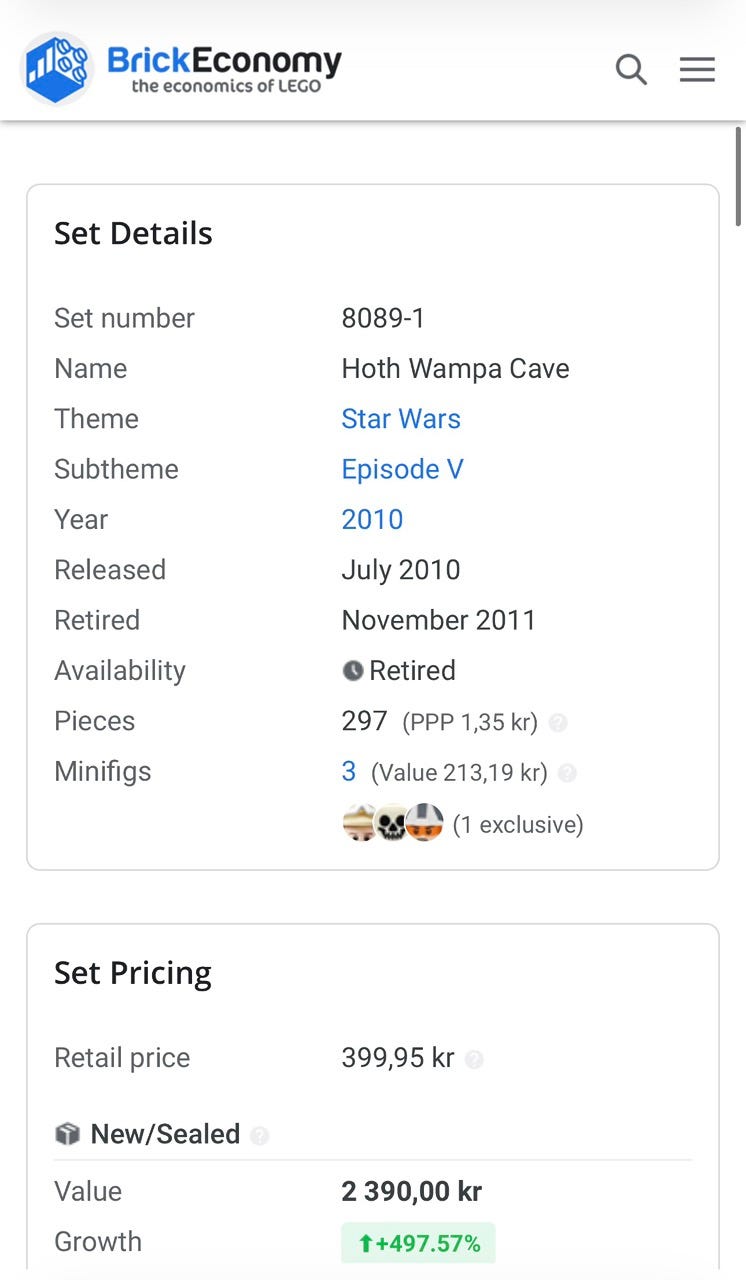Click the Retired clock icon
This screenshot has height=1280, width=746.
(x=352, y=671)
